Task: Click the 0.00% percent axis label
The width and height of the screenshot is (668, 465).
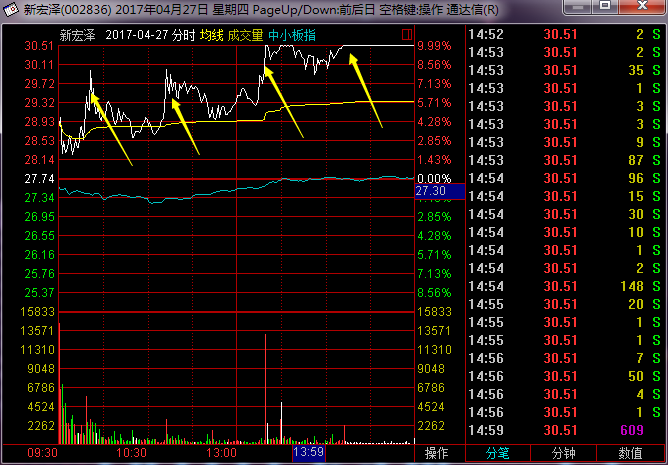Action: [434, 179]
